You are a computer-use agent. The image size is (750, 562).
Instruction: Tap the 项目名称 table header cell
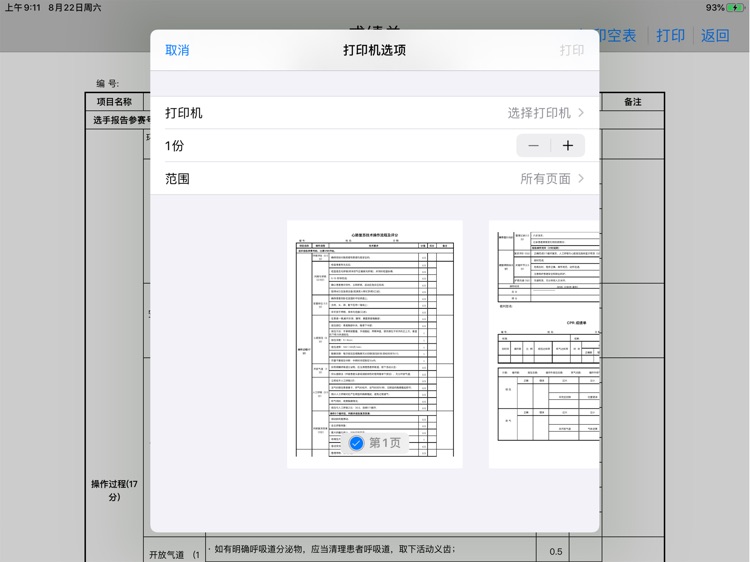coord(114,101)
